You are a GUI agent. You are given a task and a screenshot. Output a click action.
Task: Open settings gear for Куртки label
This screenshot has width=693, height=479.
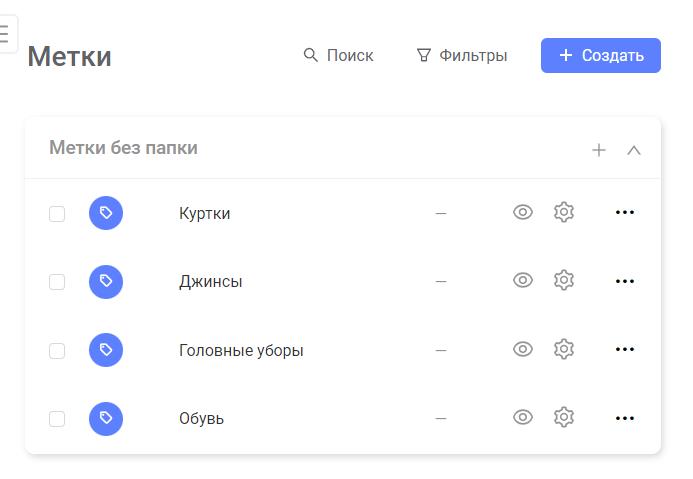click(x=564, y=213)
